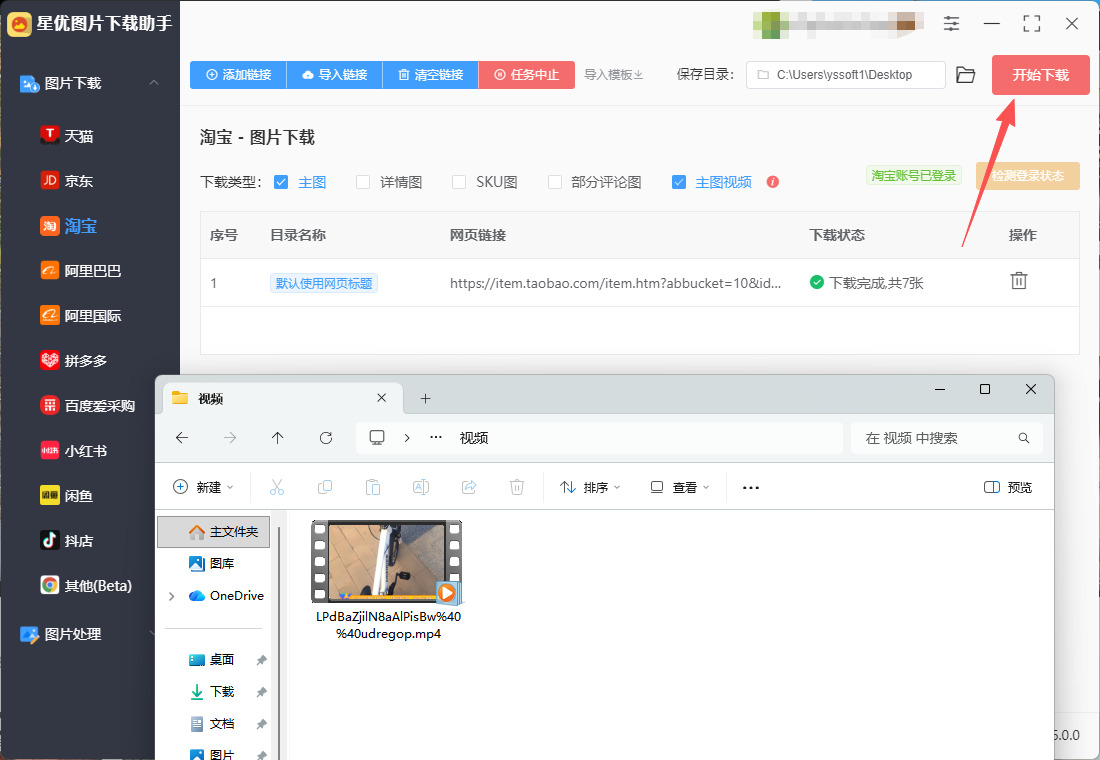Select 小红书 platform in sidebar
The height and width of the screenshot is (760, 1100).
pos(86,450)
